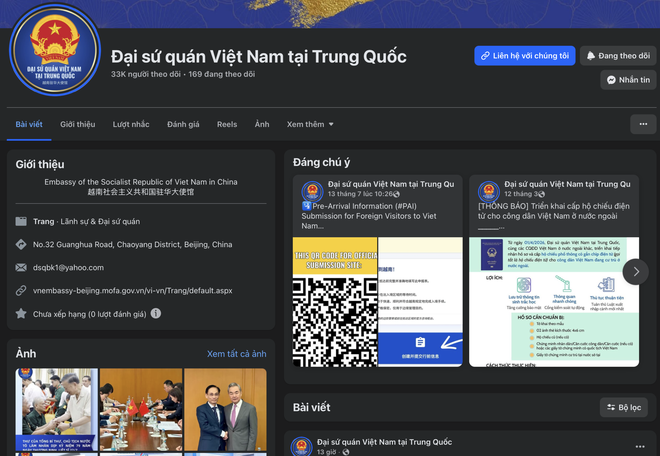Click the globe privacy icon on 12 tháng 3 post
Image resolution: width=660 pixels, height=456 pixels.
tap(542, 194)
